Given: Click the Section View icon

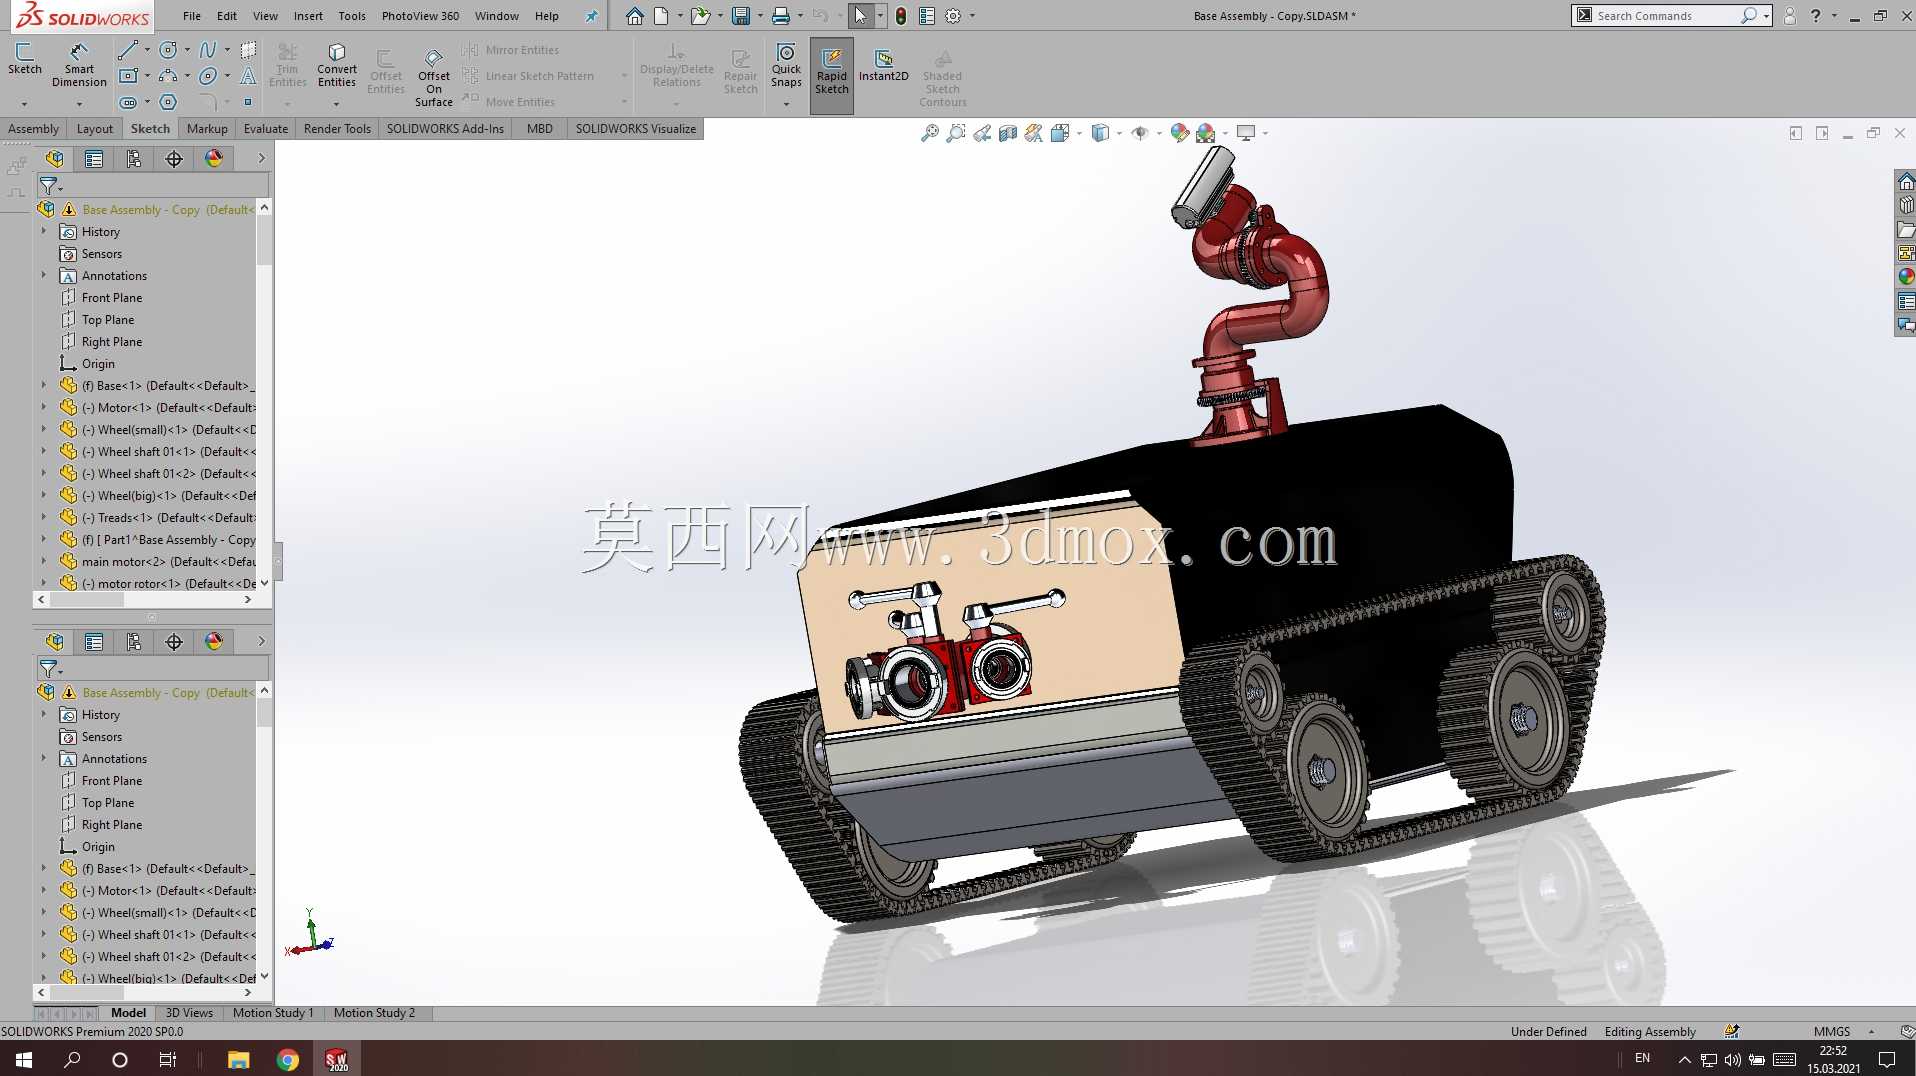Looking at the screenshot, I should [1008, 133].
